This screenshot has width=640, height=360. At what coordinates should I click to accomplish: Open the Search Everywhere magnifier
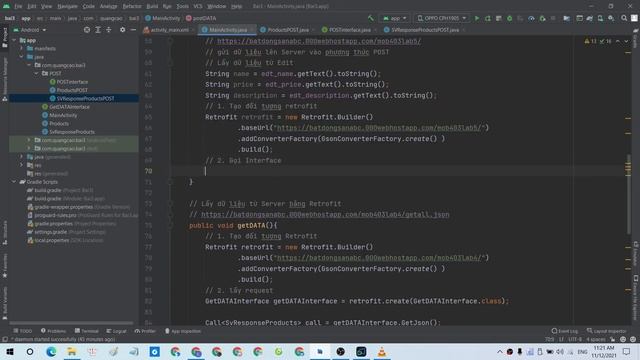(624, 18)
